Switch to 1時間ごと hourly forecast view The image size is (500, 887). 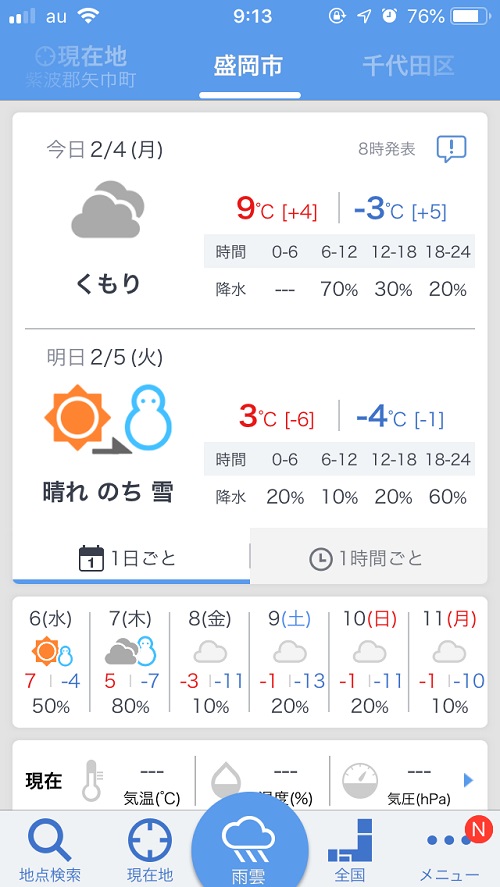(x=368, y=559)
